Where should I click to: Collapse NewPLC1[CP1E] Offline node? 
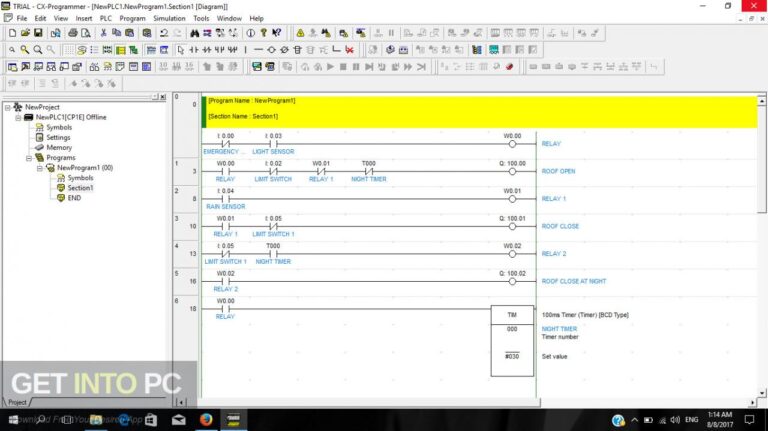(x=18, y=117)
